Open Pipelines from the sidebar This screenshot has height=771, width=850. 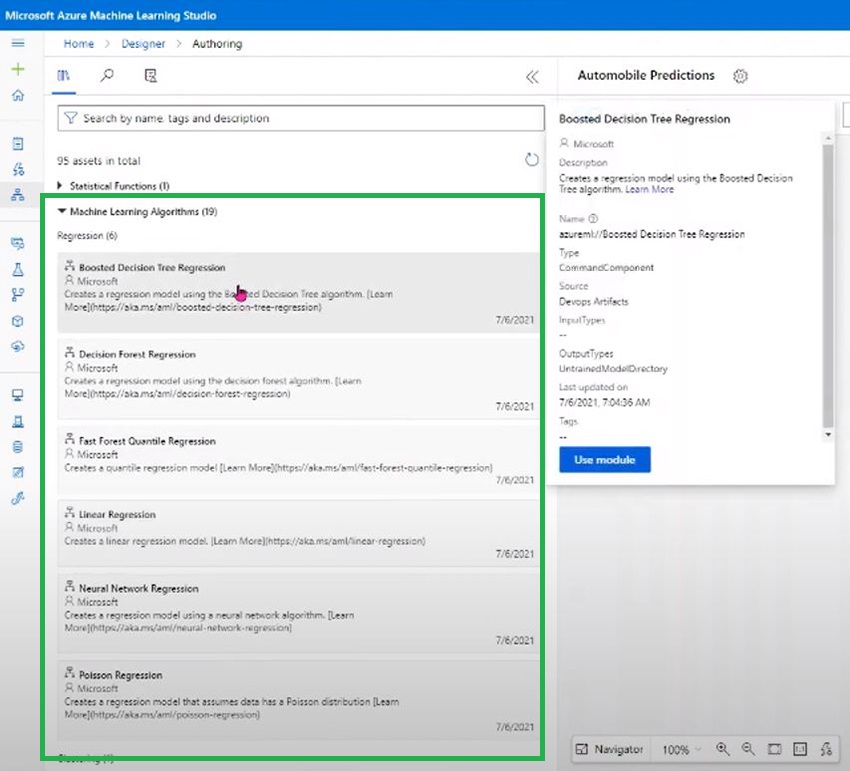point(18,295)
